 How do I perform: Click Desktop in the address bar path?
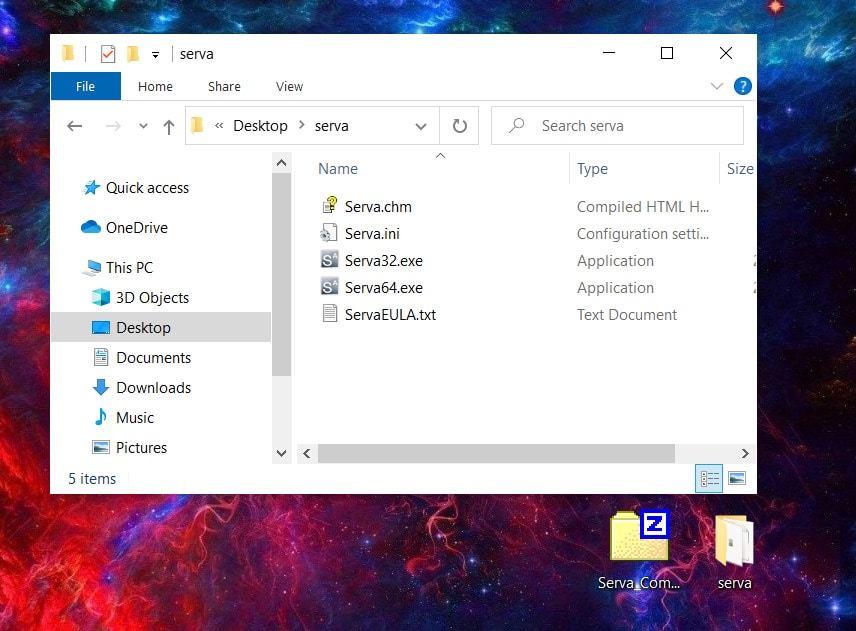[260, 126]
